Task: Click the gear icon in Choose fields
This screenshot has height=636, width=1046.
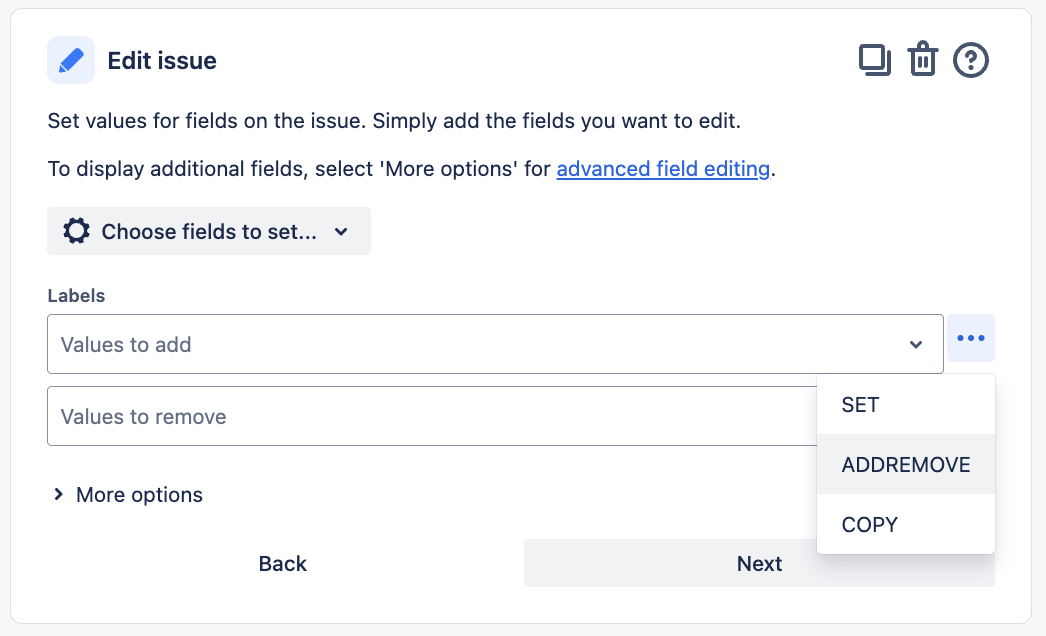Action: click(76, 231)
